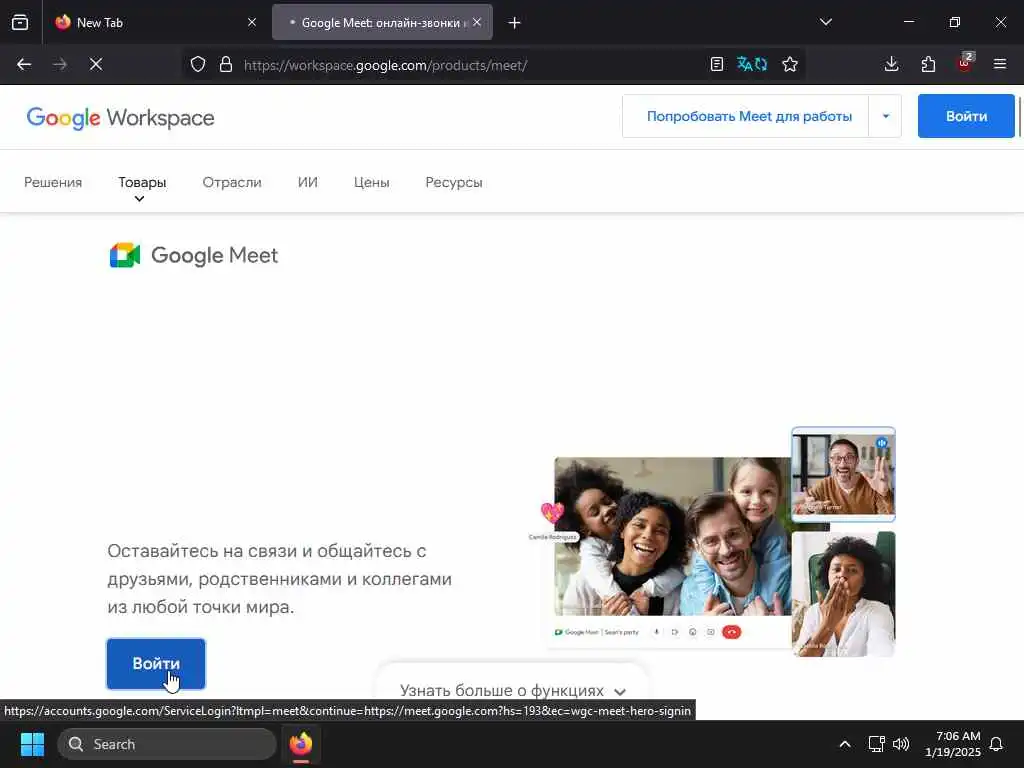Click the Firefox taskbar icon
The height and width of the screenshot is (768, 1024).
pyautogui.click(x=301, y=744)
